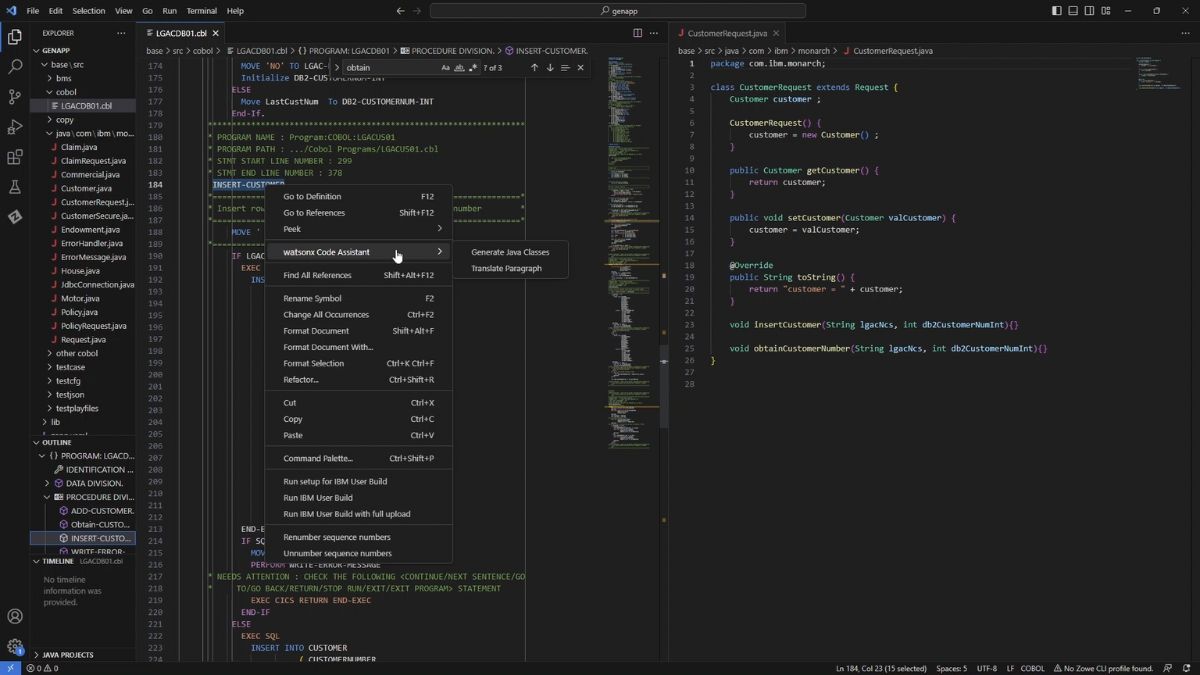The width and height of the screenshot is (1200, 675).
Task: Collapse PROCEDURE DIVISION in the Outline
Action: click(46, 496)
